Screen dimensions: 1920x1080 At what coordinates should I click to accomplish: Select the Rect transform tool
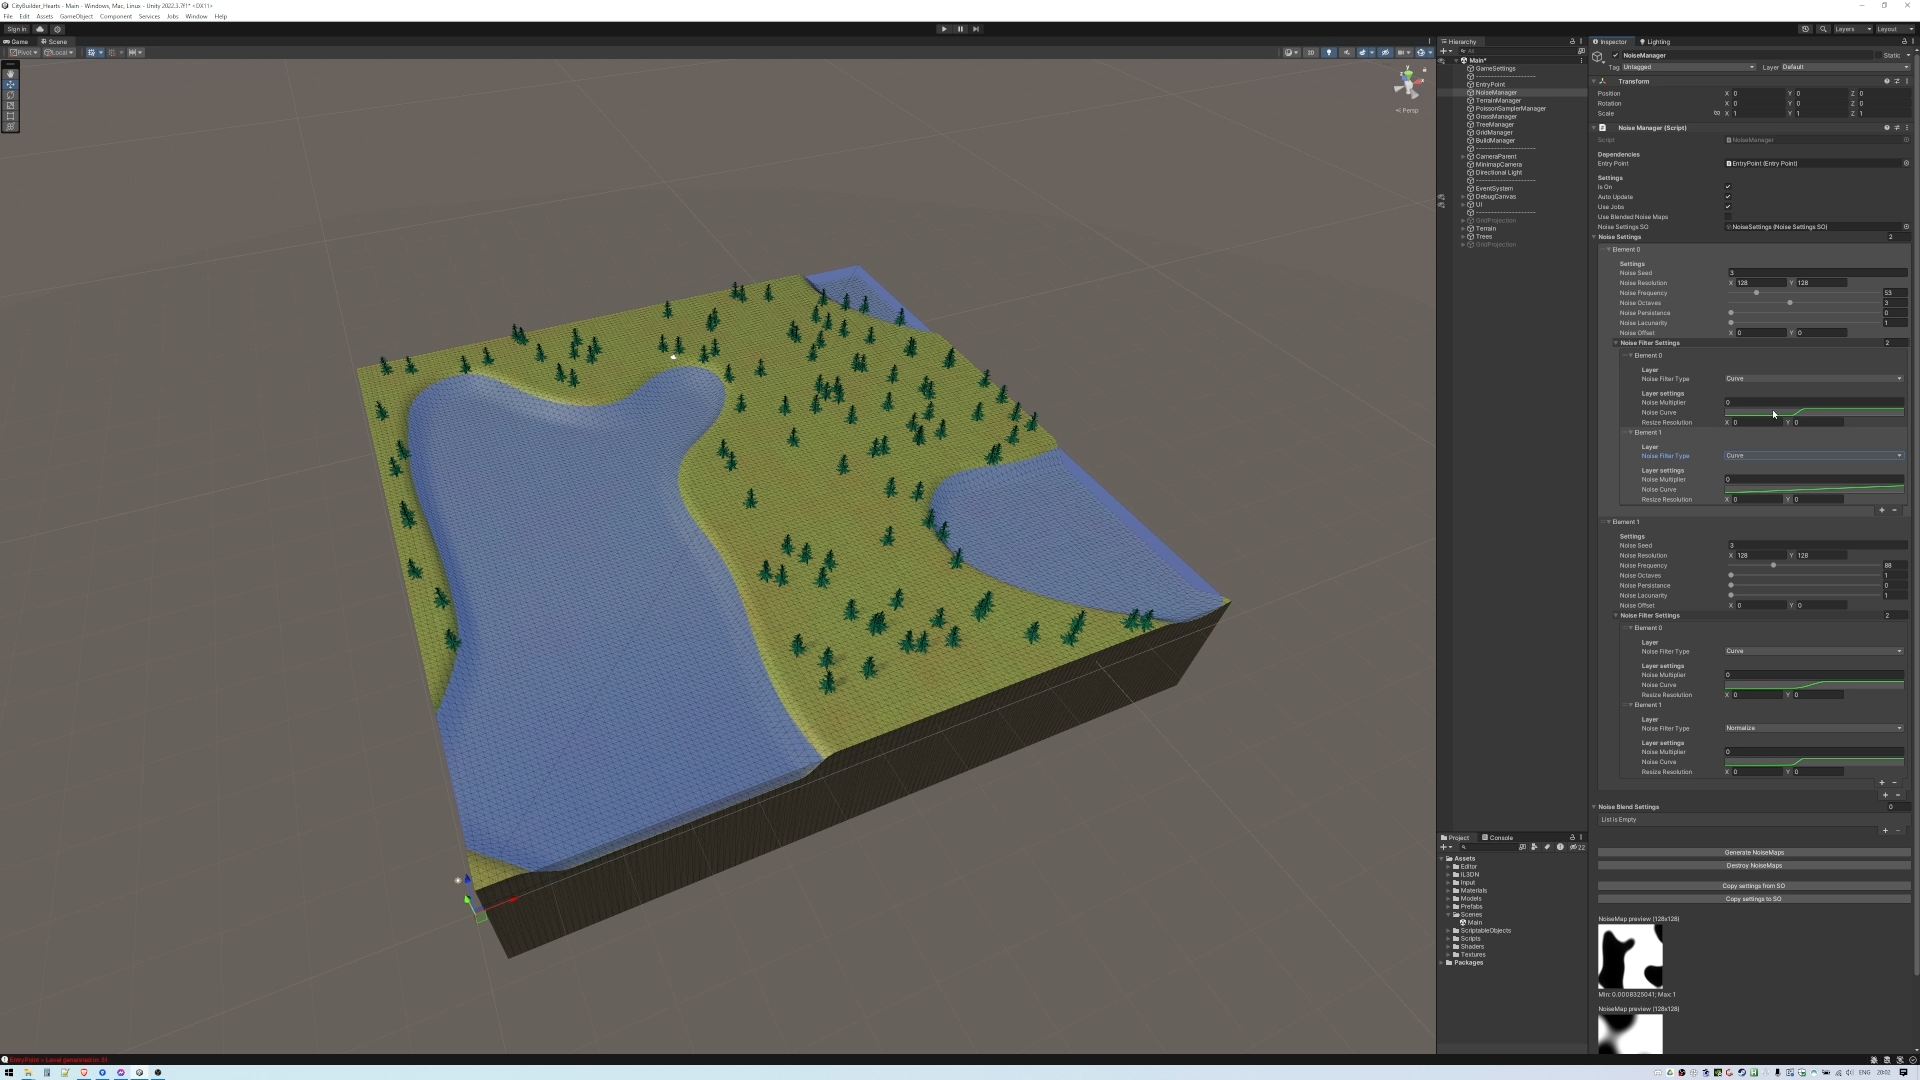(x=10, y=116)
